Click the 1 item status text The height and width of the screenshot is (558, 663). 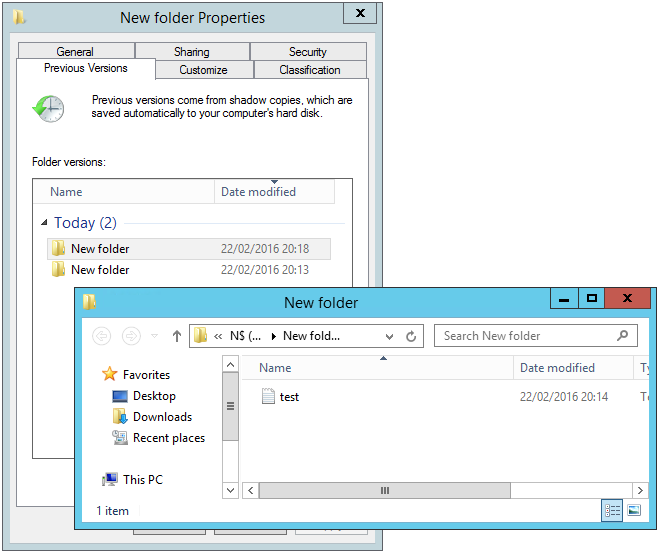[112, 511]
